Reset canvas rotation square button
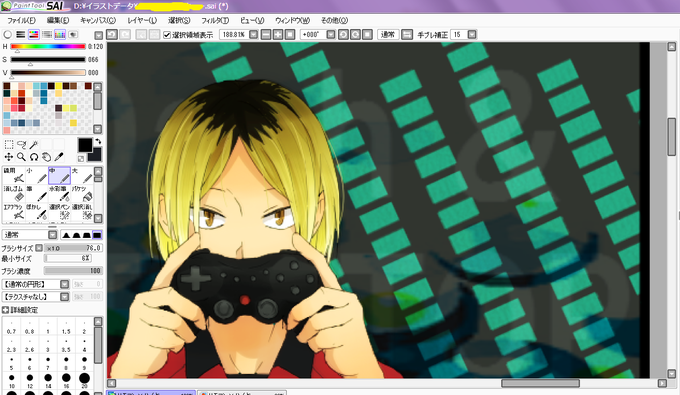Image resolution: width=680 pixels, height=395 pixels. tap(367, 34)
